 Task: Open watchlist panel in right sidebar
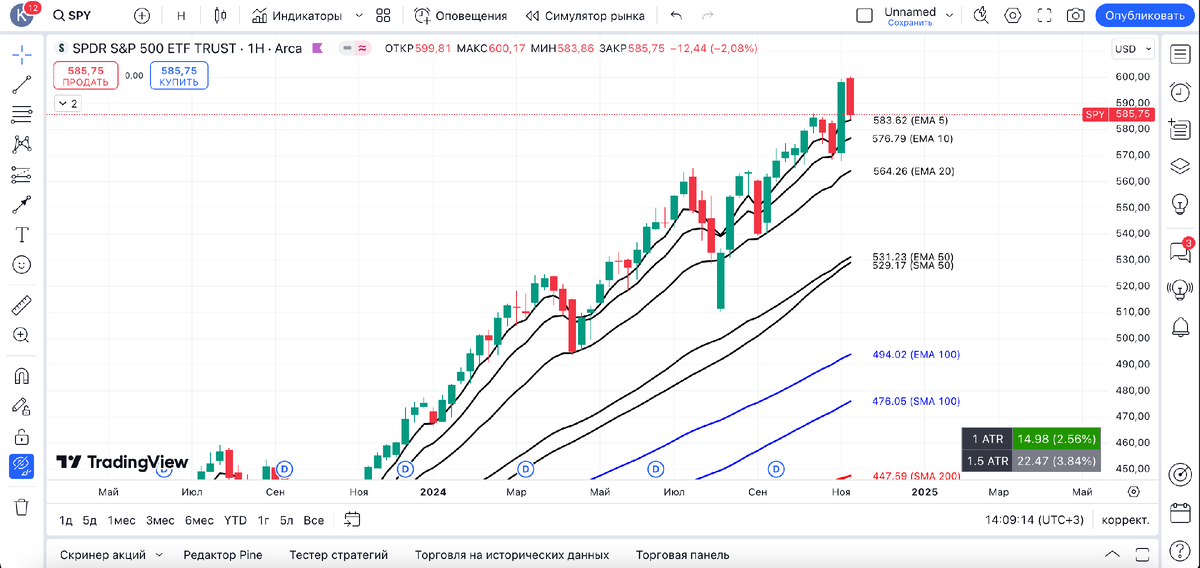pos(1180,53)
